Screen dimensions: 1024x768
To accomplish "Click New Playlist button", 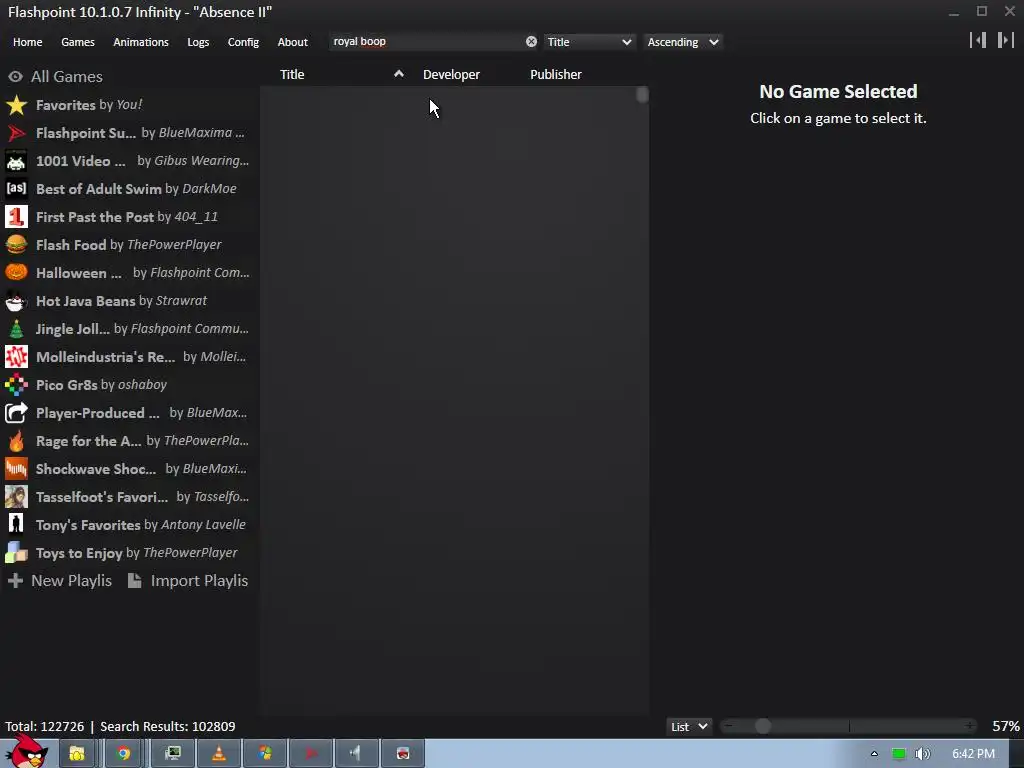I will pos(60,581).
